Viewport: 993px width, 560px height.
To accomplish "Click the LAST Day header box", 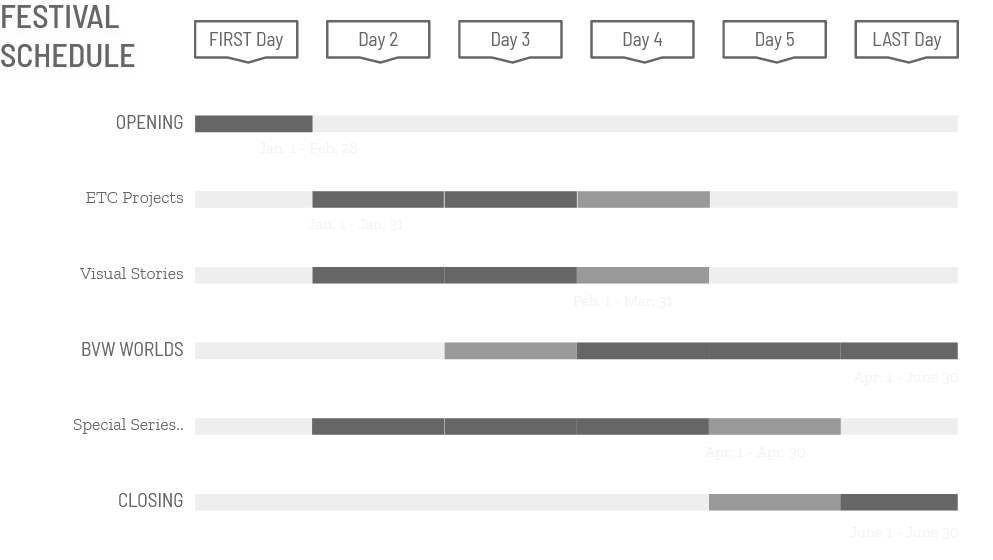I will click(907, 41).
